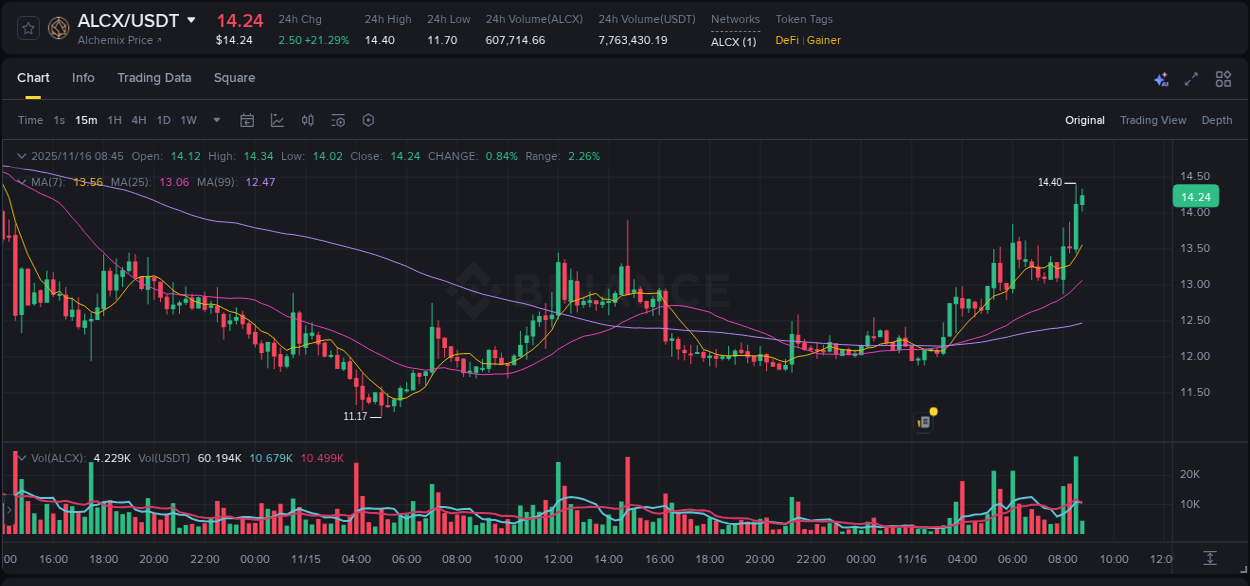Image resolution: width=1250 pixels, height=586 pixels.
Task: Collapse the OHLC info panel chevron
Action: 21,156
